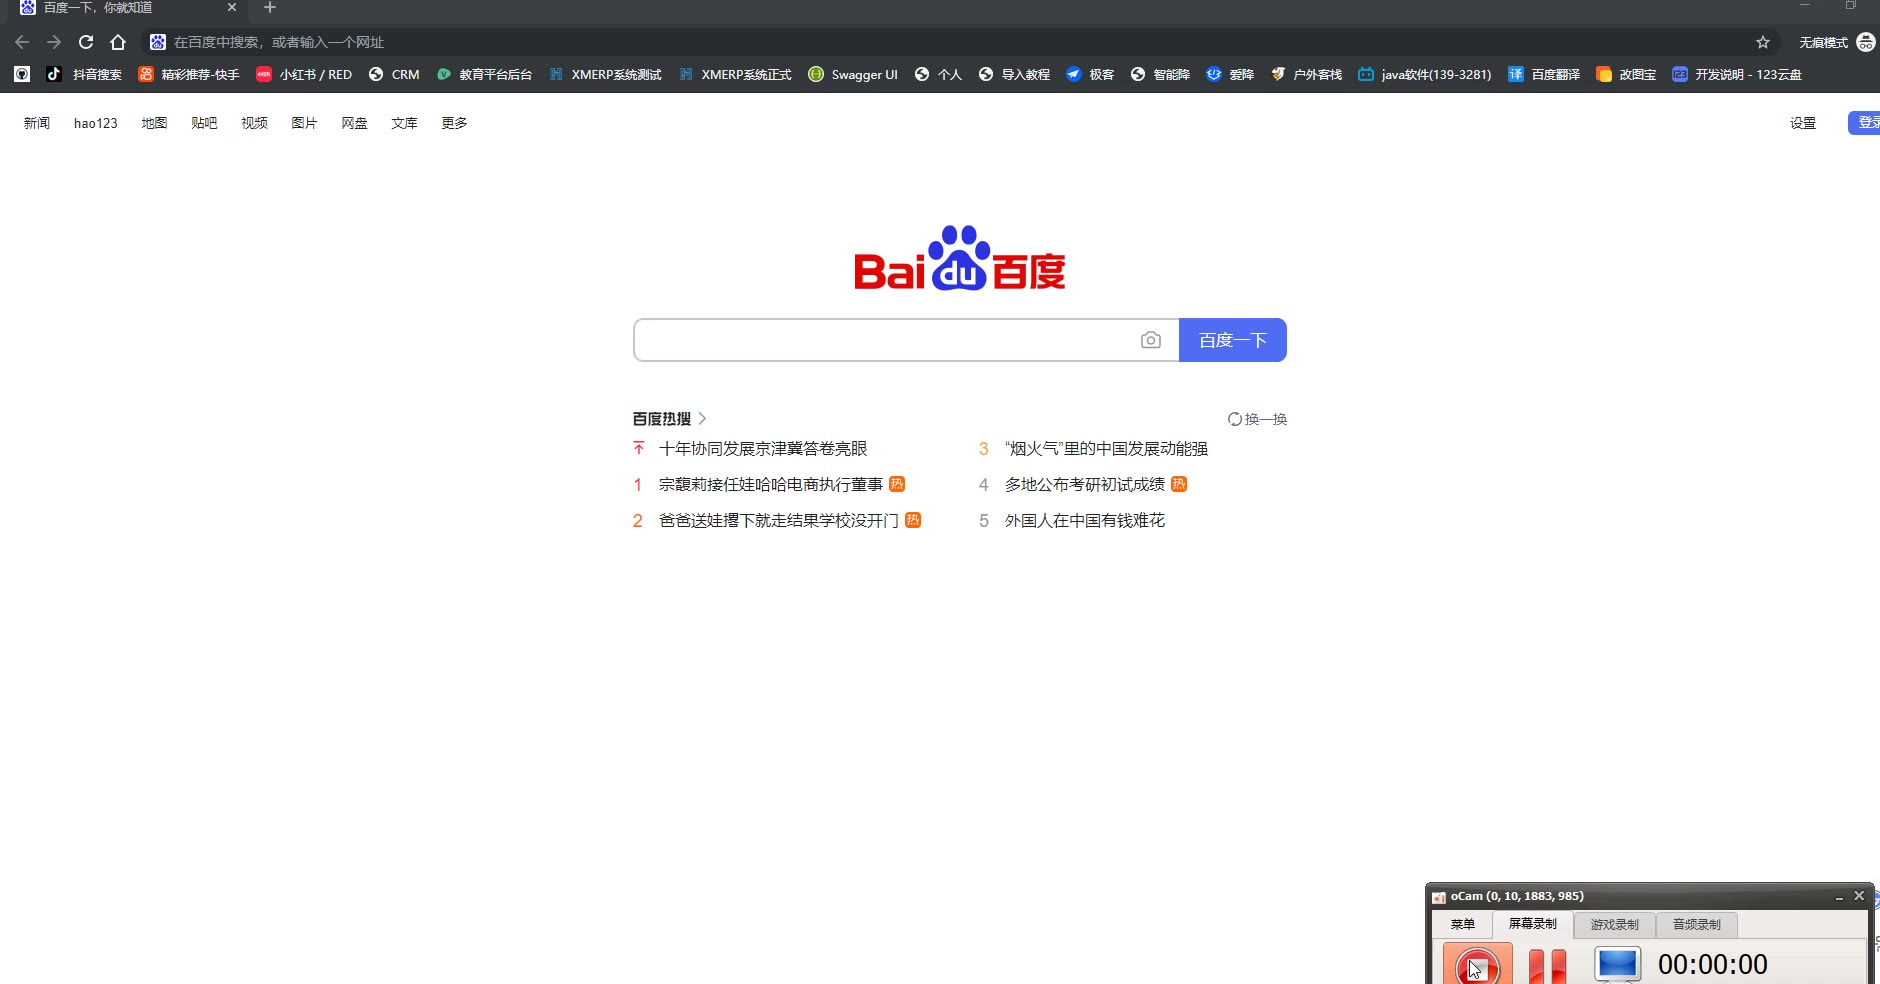Open hot search 多地公布考研初试成绩
1880x984 pixels.
tap(1085, 485)
